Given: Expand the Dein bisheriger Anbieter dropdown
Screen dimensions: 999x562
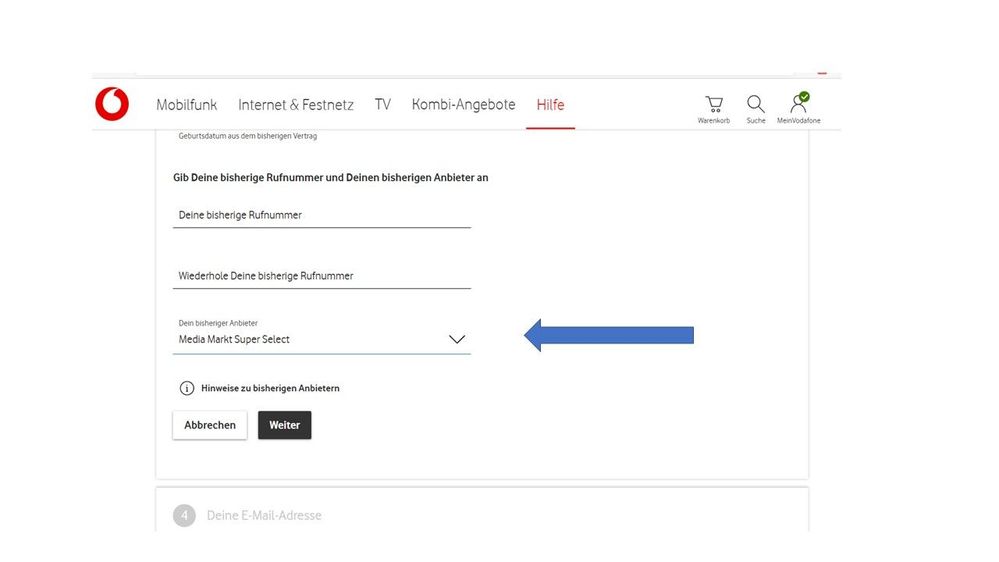Looking at the screenshot, I should (x=322, y=335).
